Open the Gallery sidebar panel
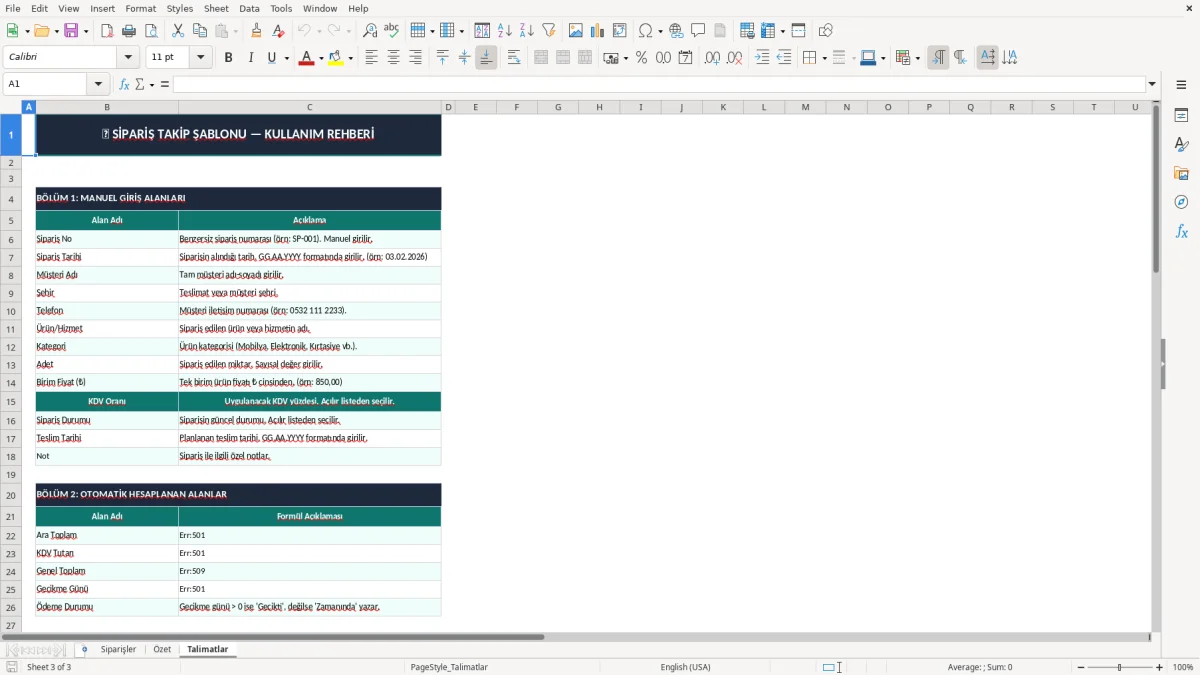Image resolution: width=1200 pixels, height=675 pixels. pos(1181,173)
